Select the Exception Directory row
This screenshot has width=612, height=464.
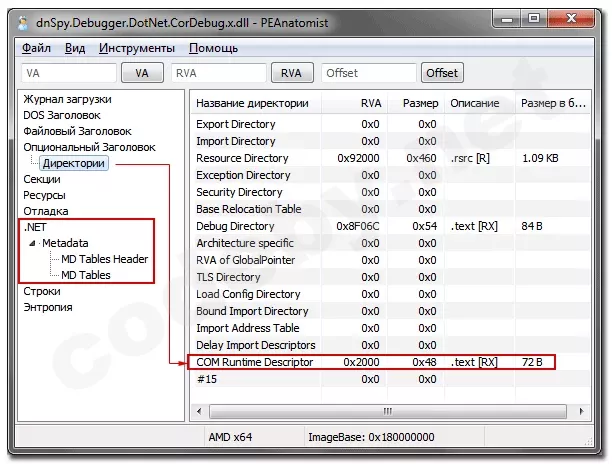point(390,175)
